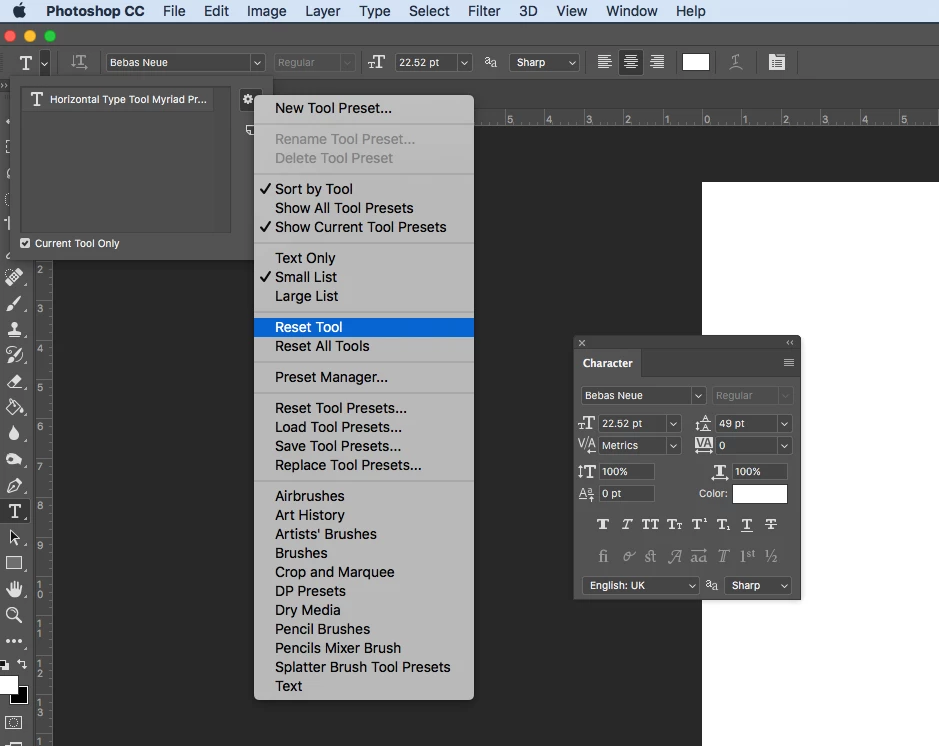Click Color swatch in Character panel

(x=759, y=494)
